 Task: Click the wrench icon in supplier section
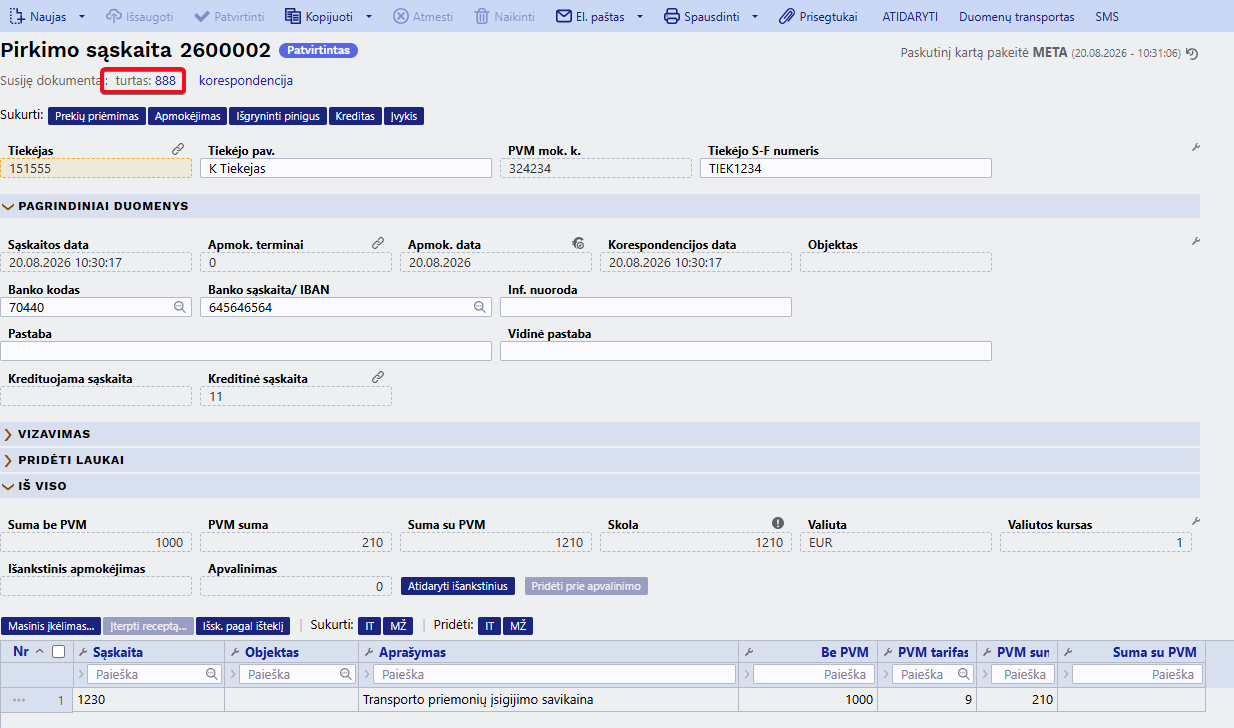tap(1195, 147)
